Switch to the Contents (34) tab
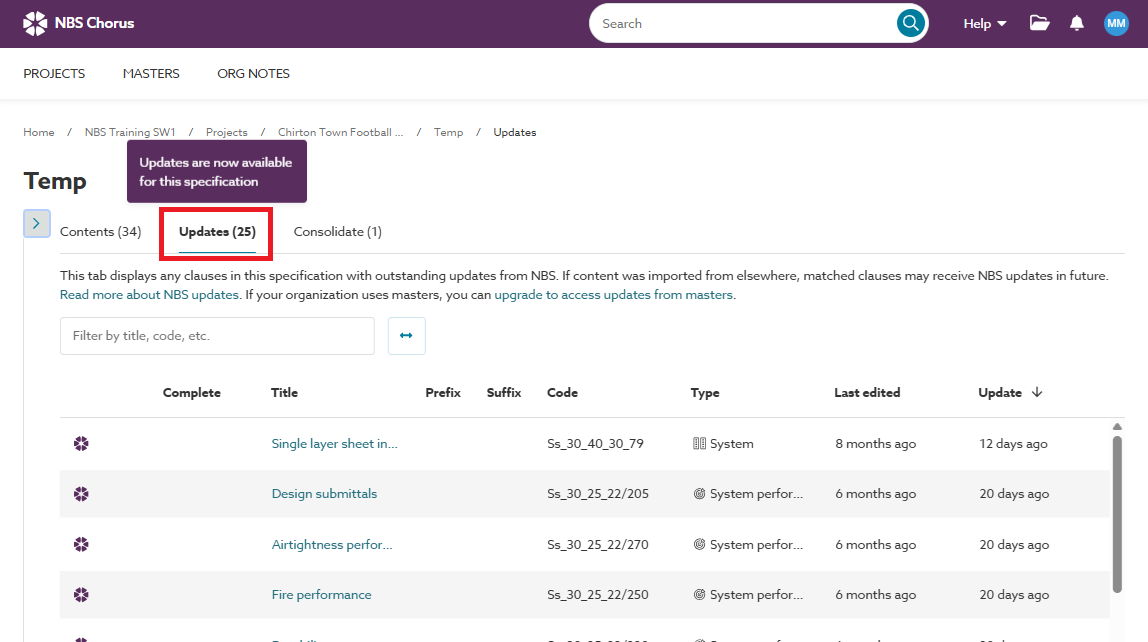The width and height of the screenshot is (1148, 642). coord(100,232)
